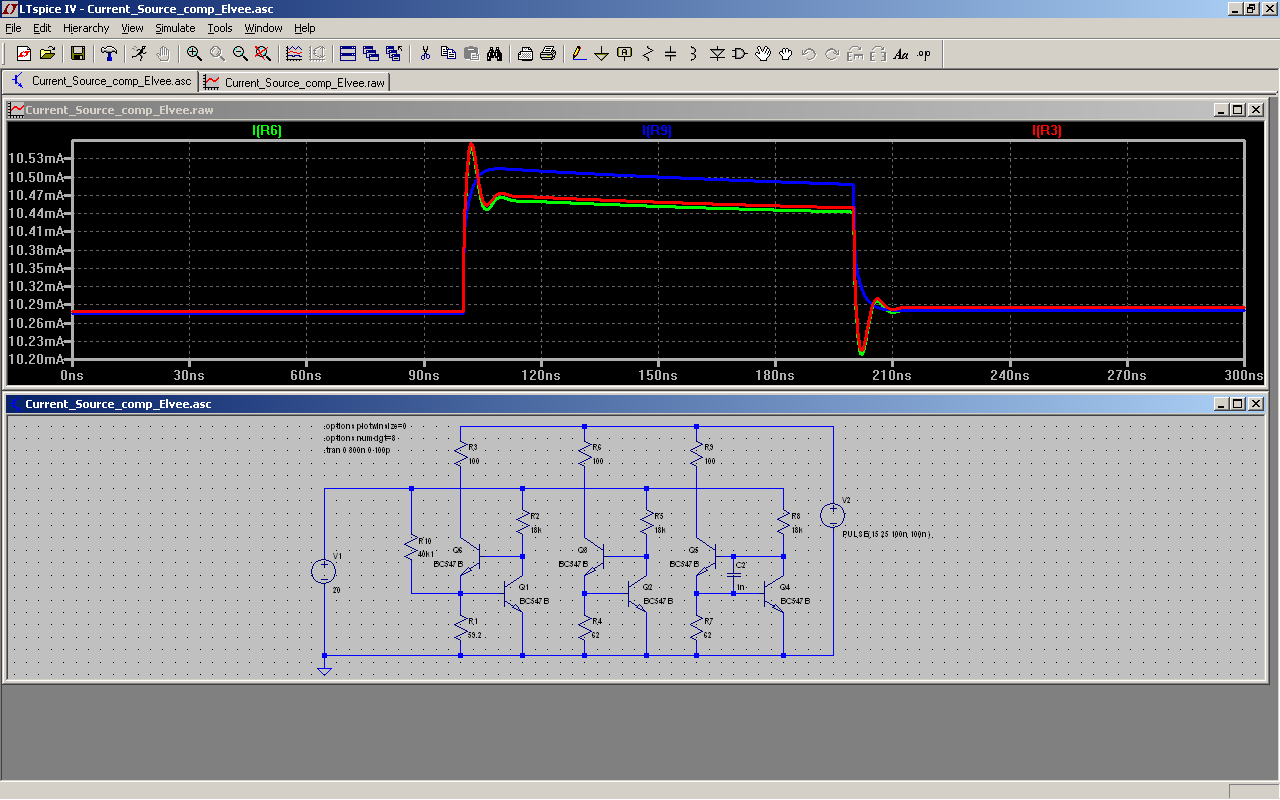
Task: Place a ground symbol
Action: [x=601, y=53]
